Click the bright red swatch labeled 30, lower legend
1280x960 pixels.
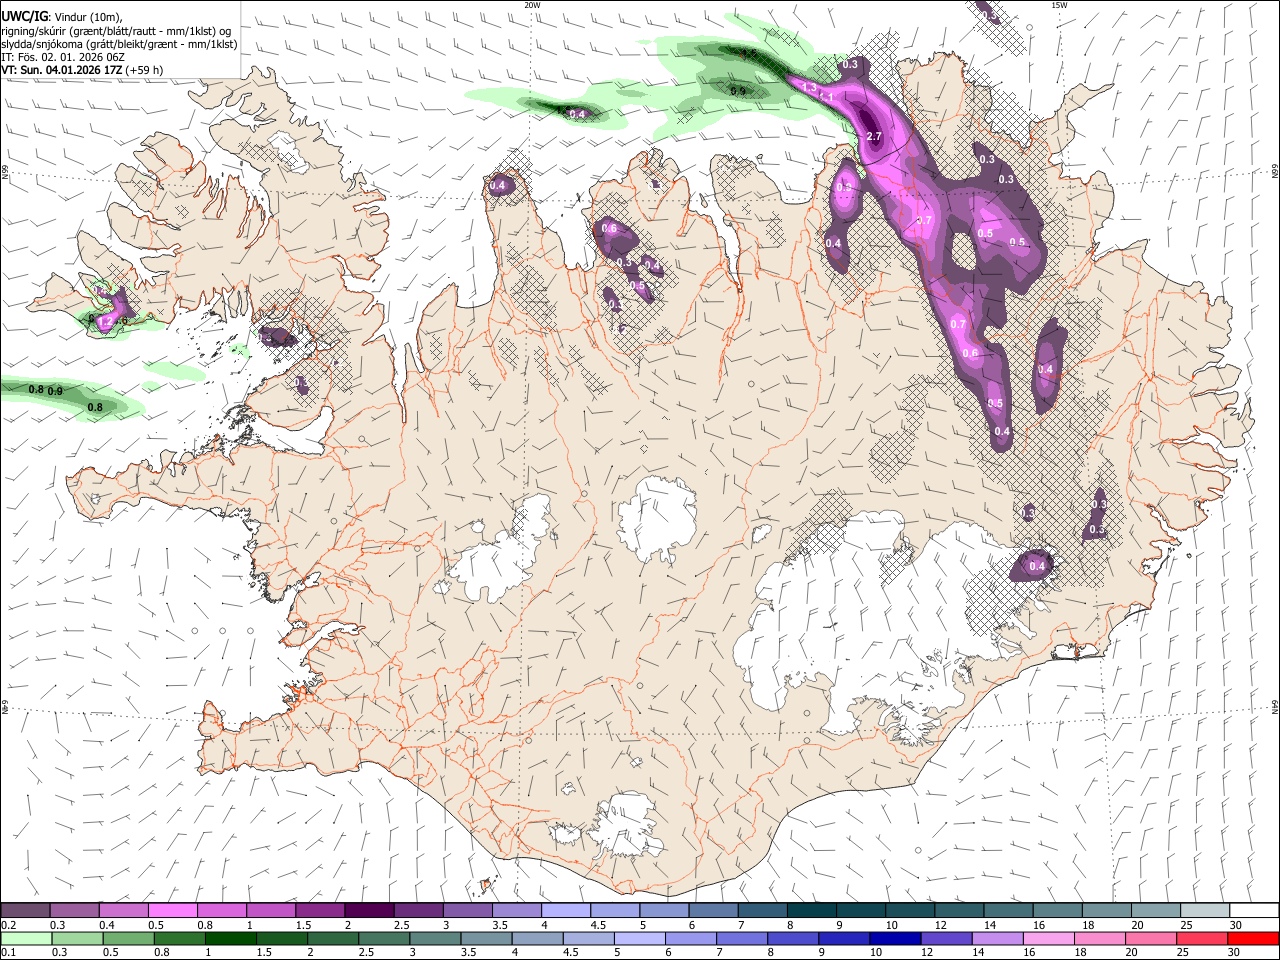click(1253, 938)
